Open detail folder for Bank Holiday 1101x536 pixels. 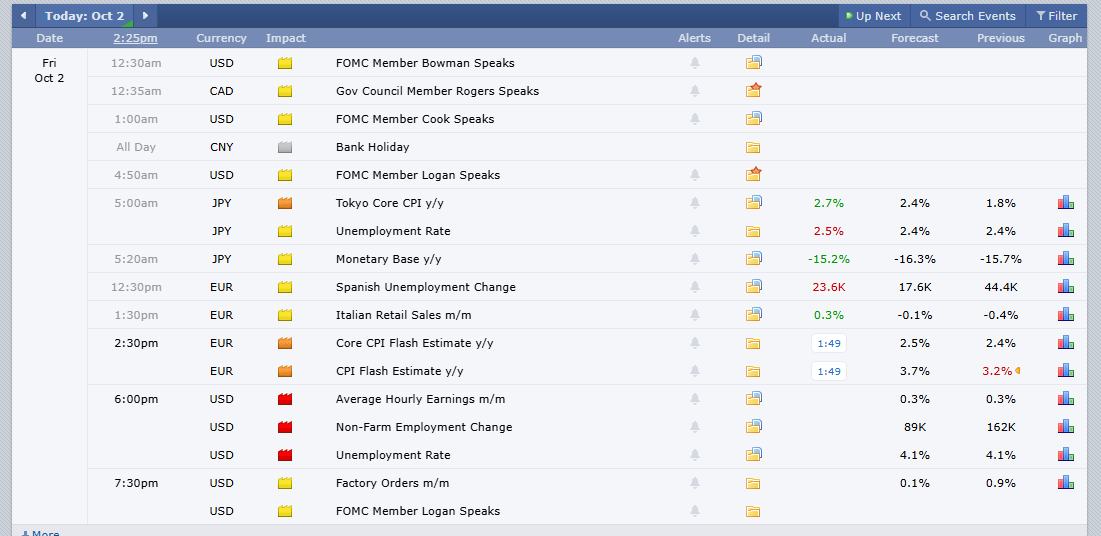pos(753,148)
